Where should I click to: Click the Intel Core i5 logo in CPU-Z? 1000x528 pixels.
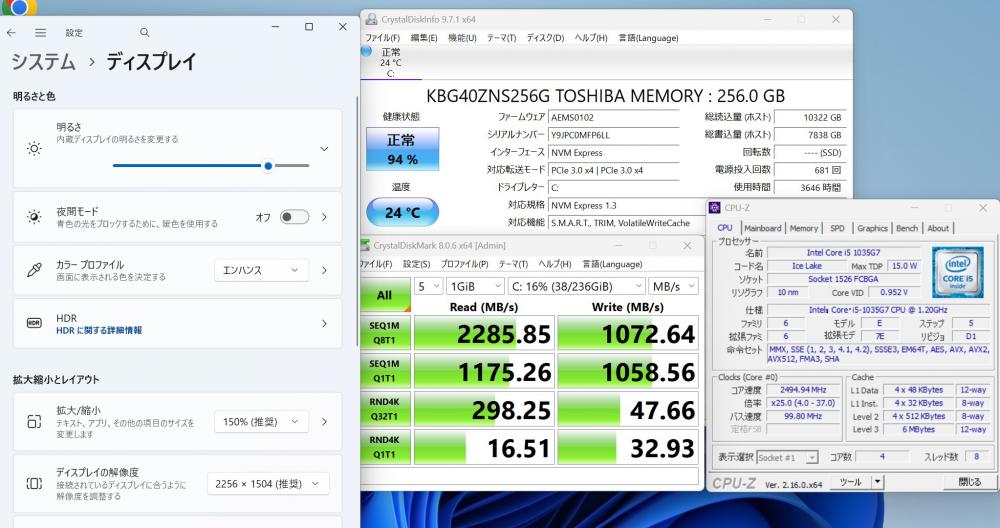pyautogui.click(x=957, y=272)
